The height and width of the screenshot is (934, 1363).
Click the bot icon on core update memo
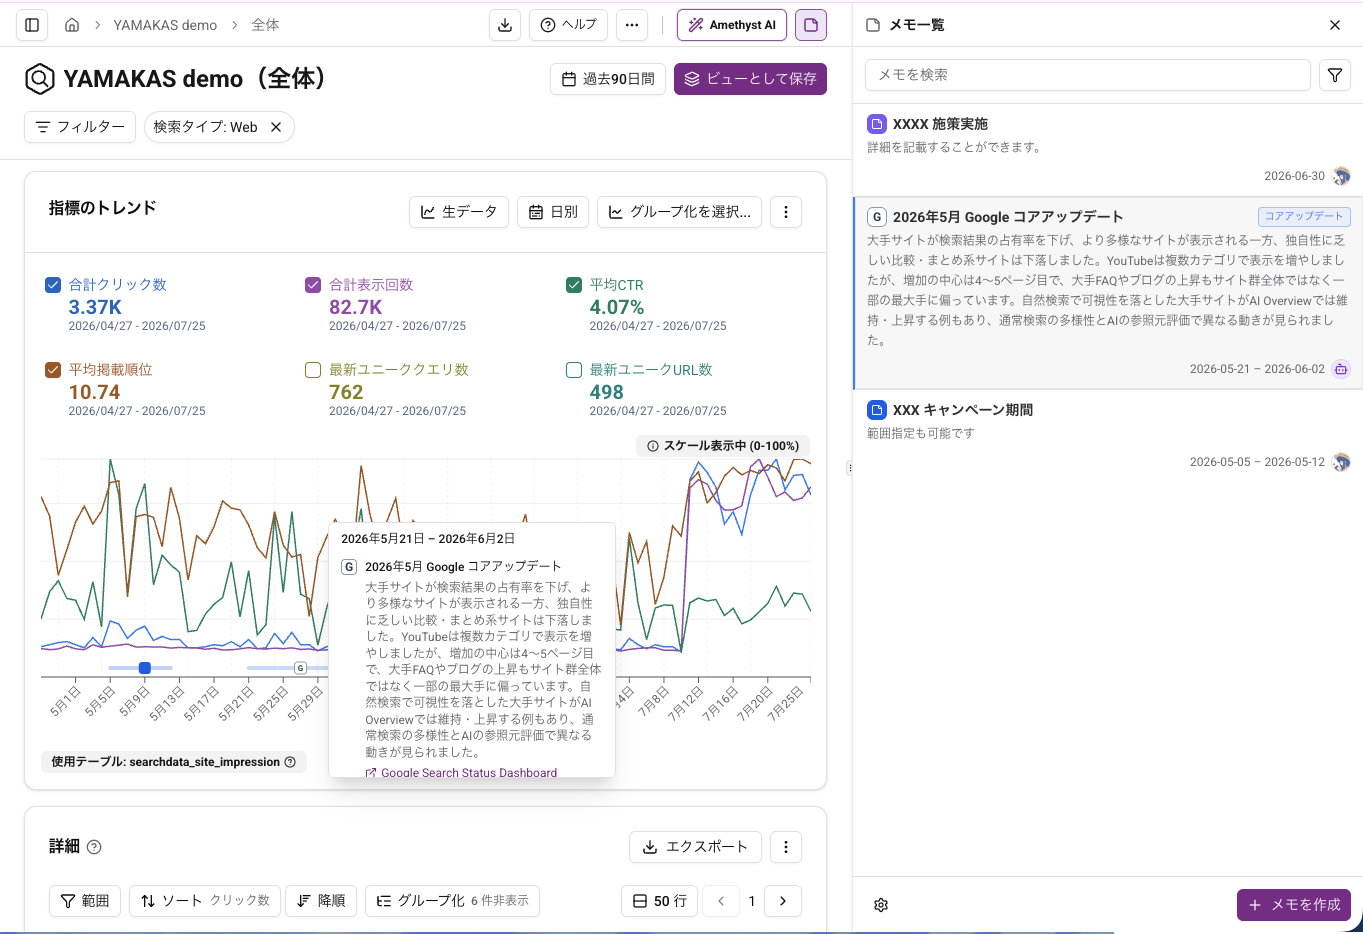point(1341,369)
